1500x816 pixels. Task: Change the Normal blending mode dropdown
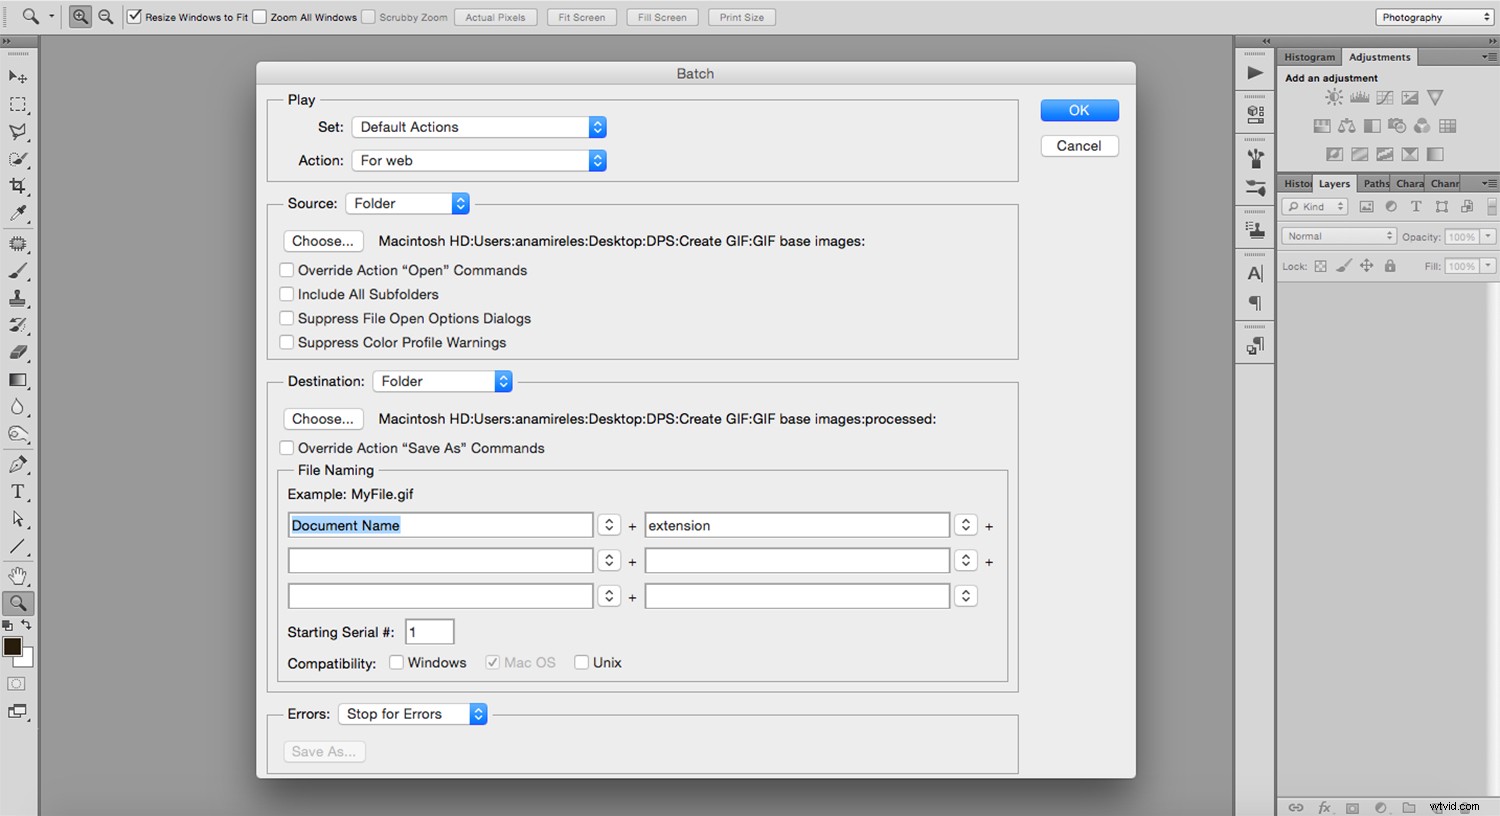click(x=1338, y=235)
